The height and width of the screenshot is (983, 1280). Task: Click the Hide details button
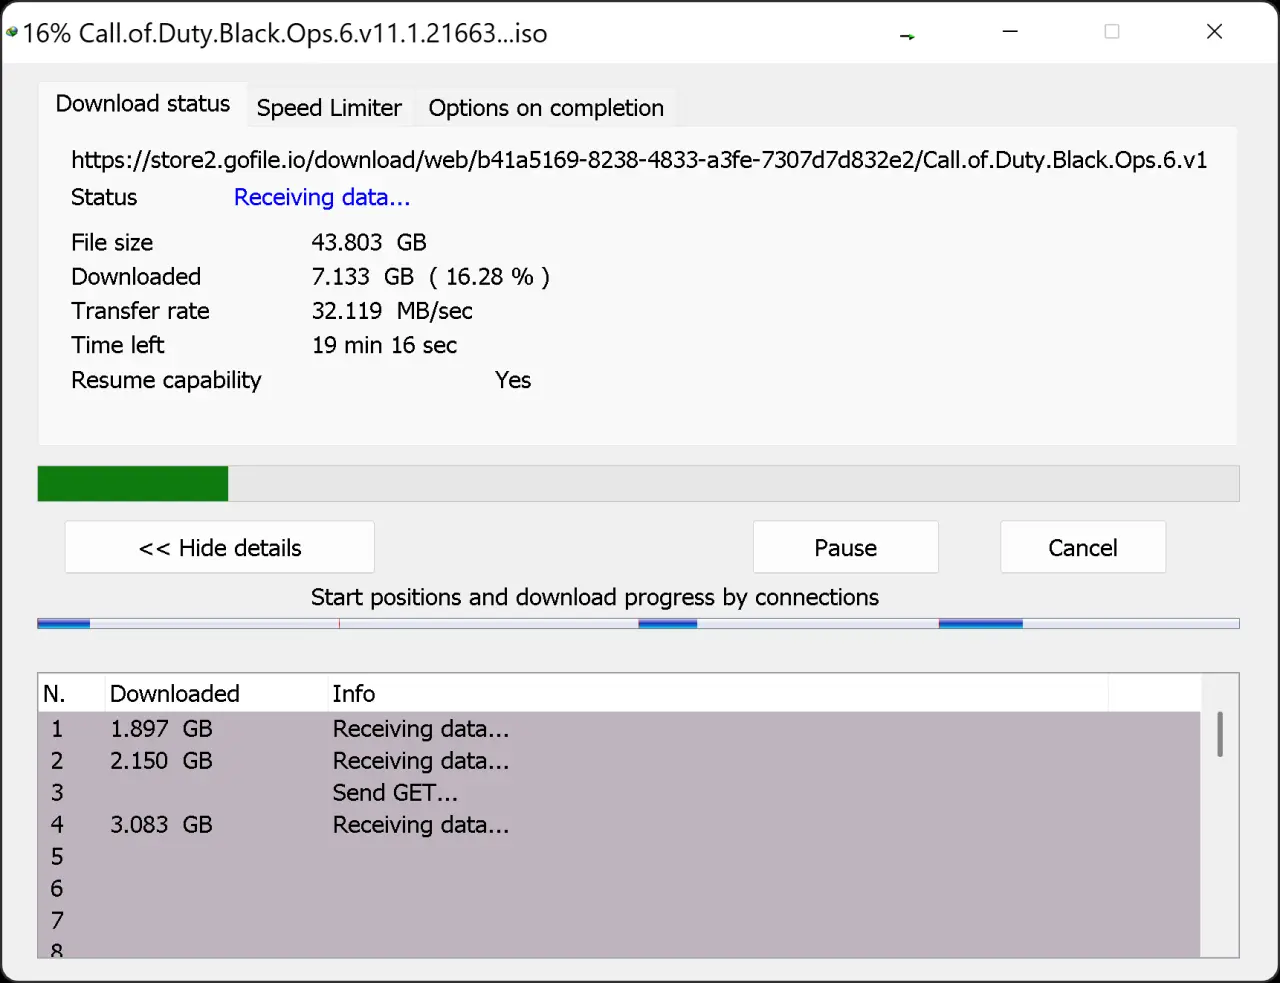tap(220, 547)
